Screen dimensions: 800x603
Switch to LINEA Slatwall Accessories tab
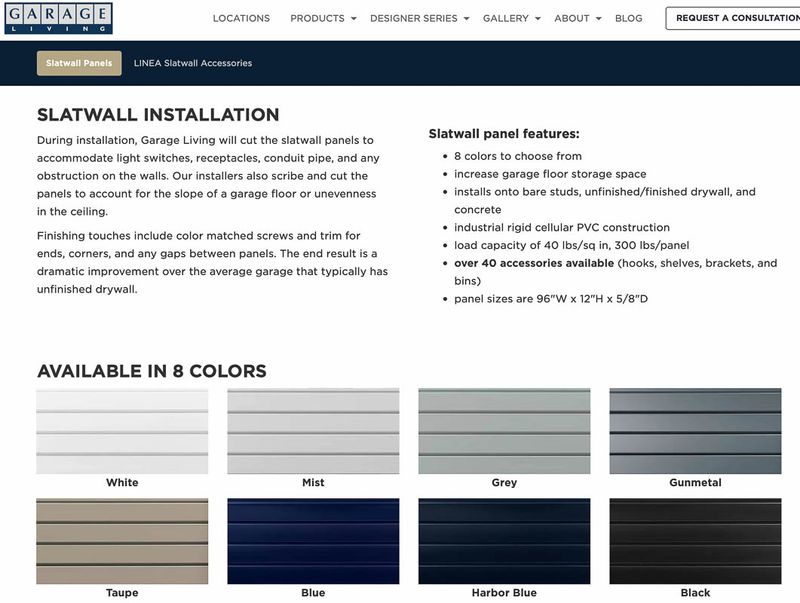[x=193, y=63]
